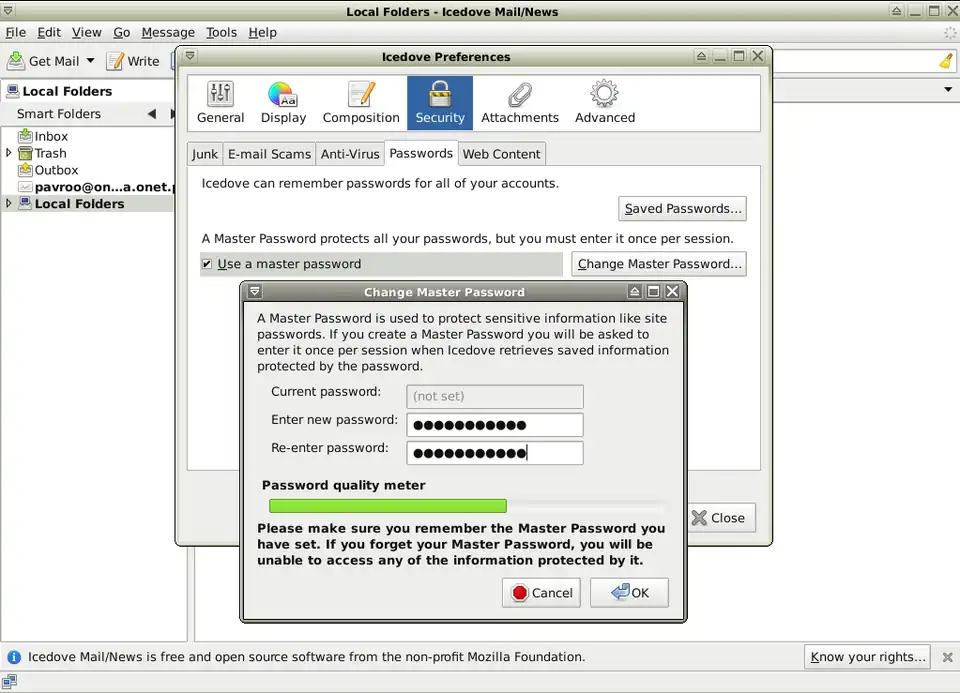Screen dimensions: 960x693
Task: Select the Inbox folder
Action: coord(51,136)
